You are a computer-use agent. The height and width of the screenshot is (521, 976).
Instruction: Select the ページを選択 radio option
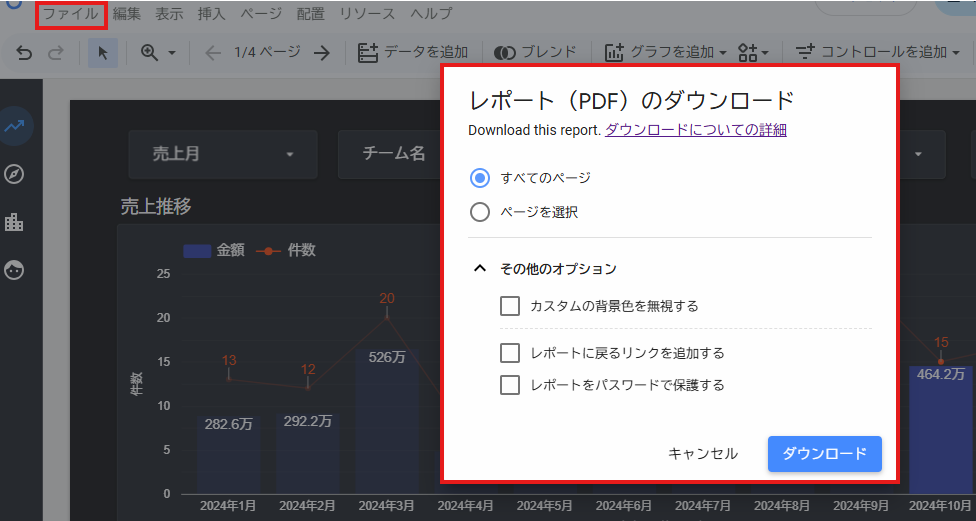coord(480,212)
